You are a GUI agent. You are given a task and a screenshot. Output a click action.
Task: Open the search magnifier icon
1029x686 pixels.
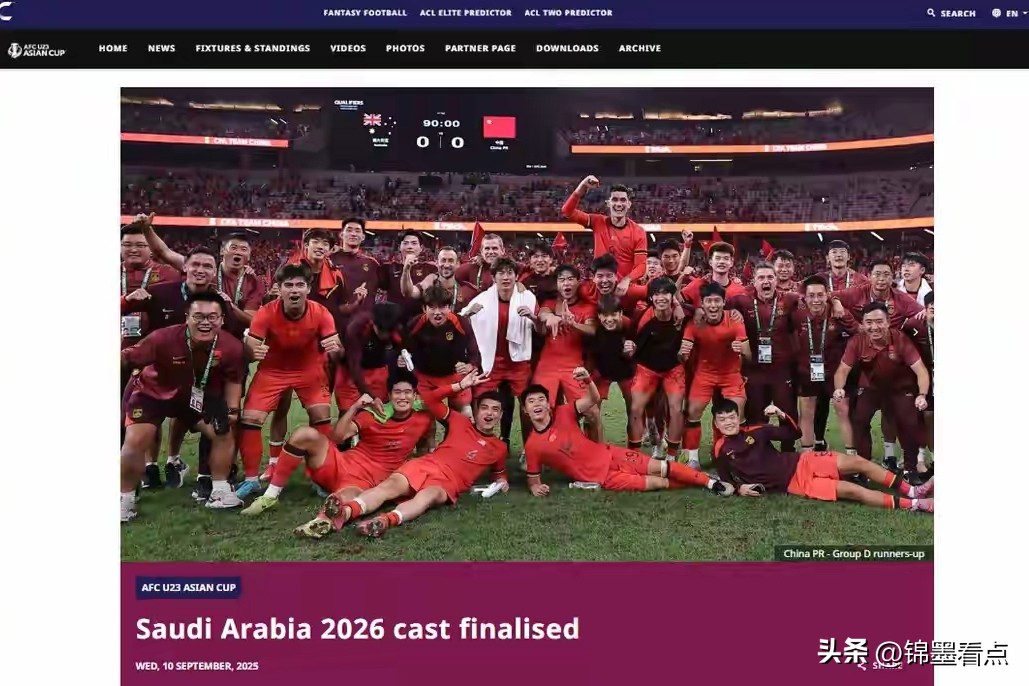[931, 12]
